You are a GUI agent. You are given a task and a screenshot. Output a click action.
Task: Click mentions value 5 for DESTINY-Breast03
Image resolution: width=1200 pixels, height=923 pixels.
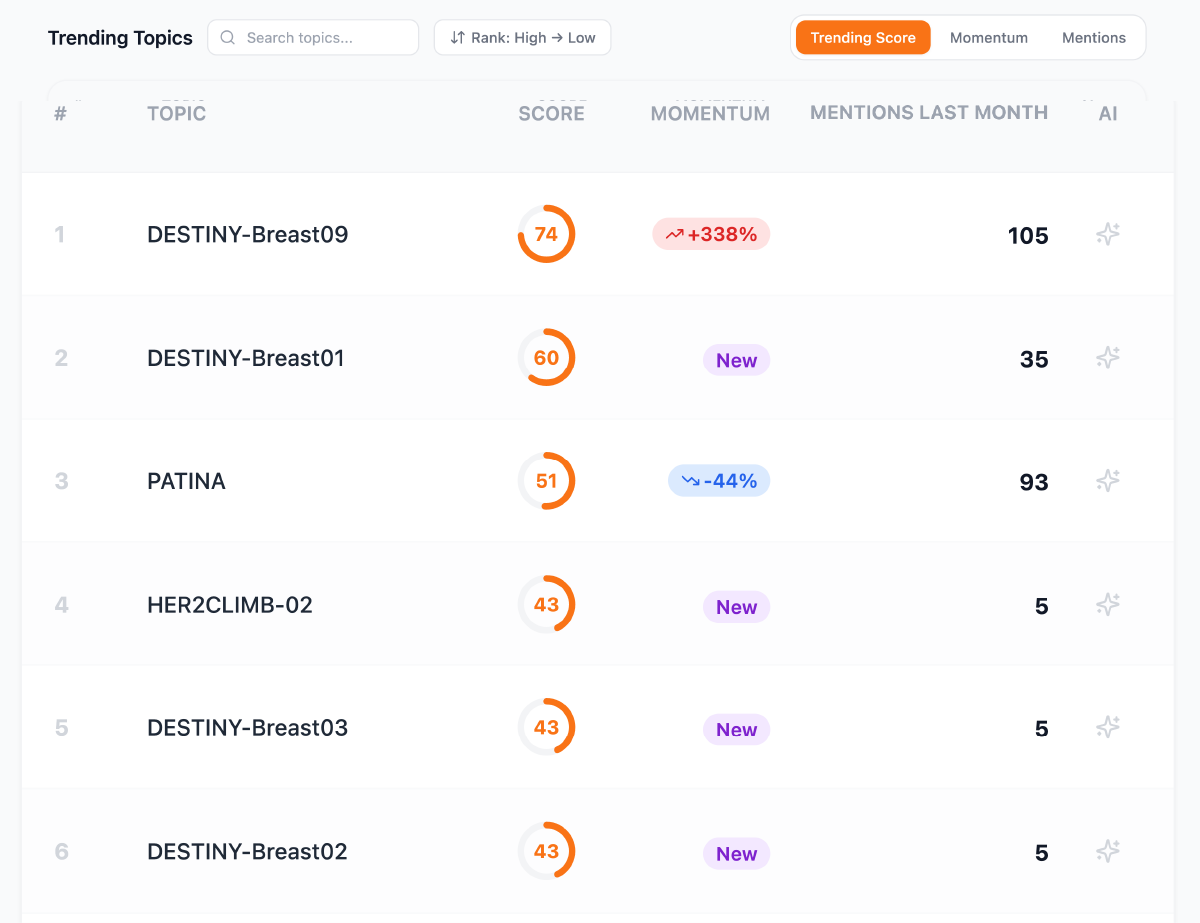pyautogui.click(x=1042, y=729)
